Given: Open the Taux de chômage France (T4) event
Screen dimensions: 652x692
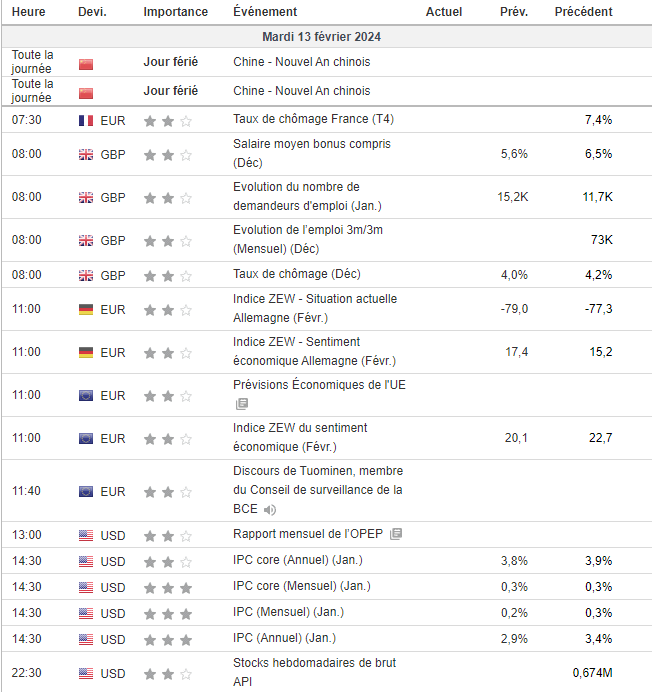Looking at the screenshot, I should [313, 119].
